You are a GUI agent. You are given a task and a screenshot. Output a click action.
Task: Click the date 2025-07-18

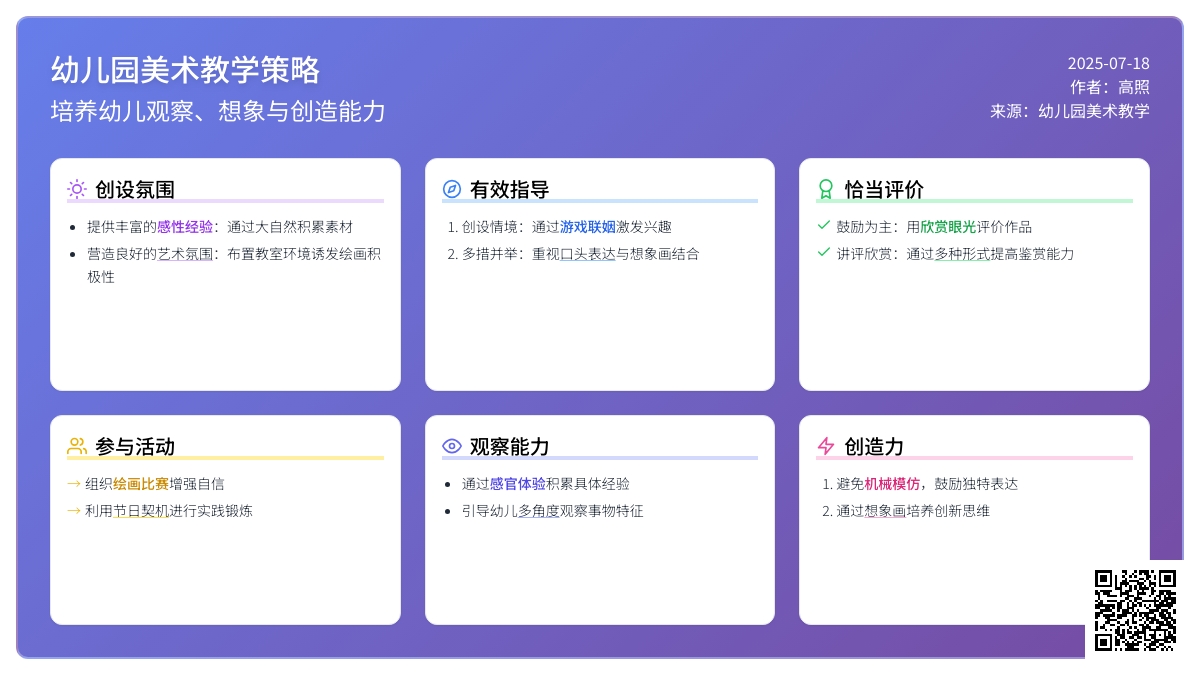(x=1109, y=63)
